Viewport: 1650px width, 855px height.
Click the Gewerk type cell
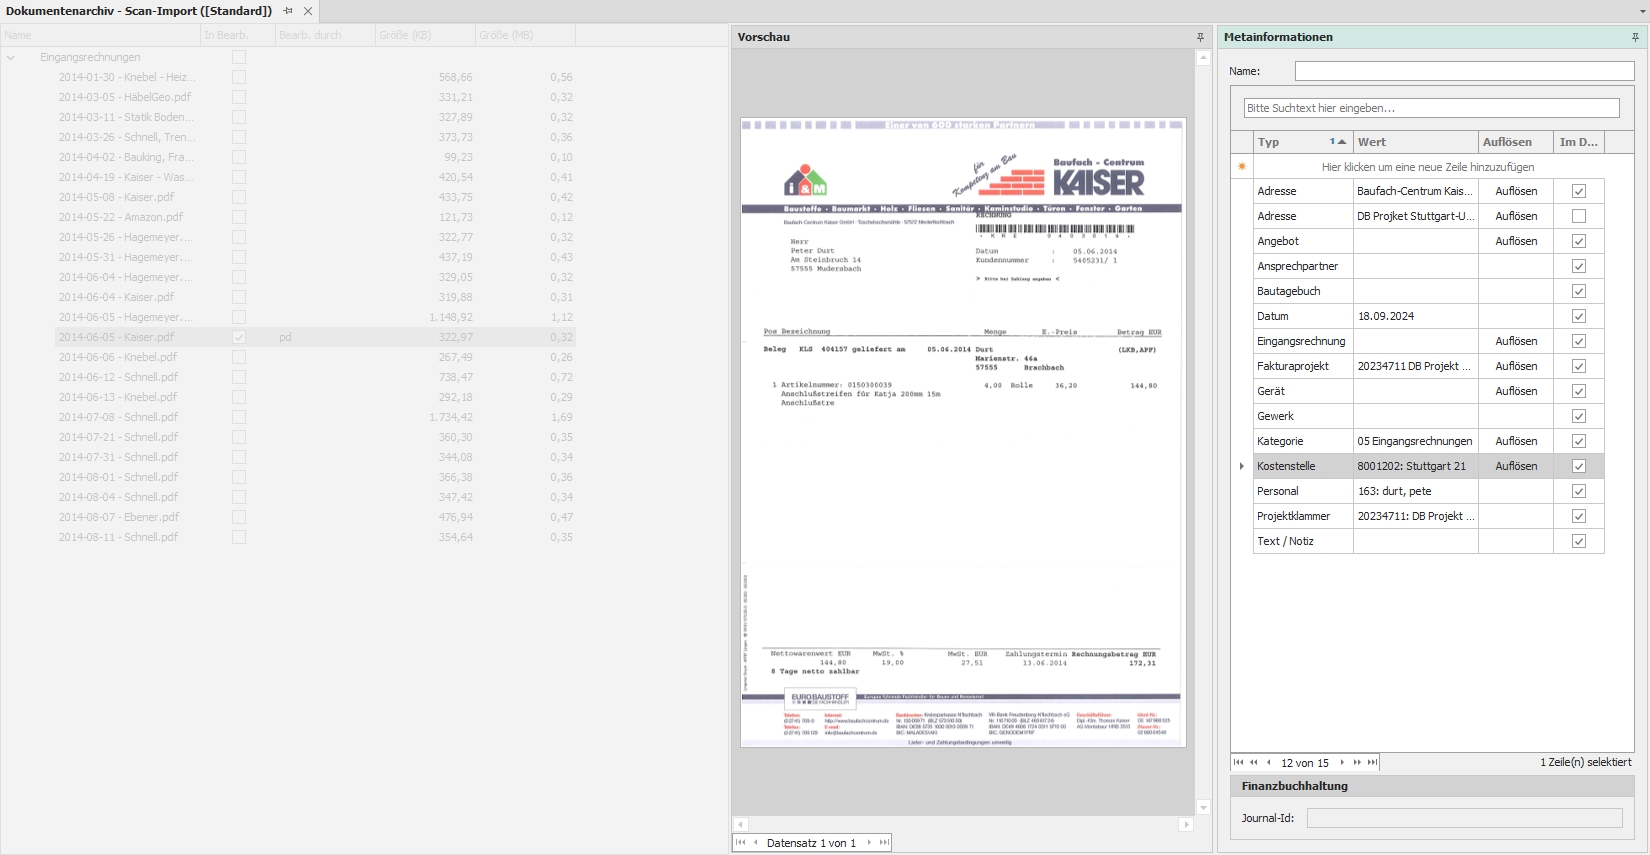(x=1303, y=416)
